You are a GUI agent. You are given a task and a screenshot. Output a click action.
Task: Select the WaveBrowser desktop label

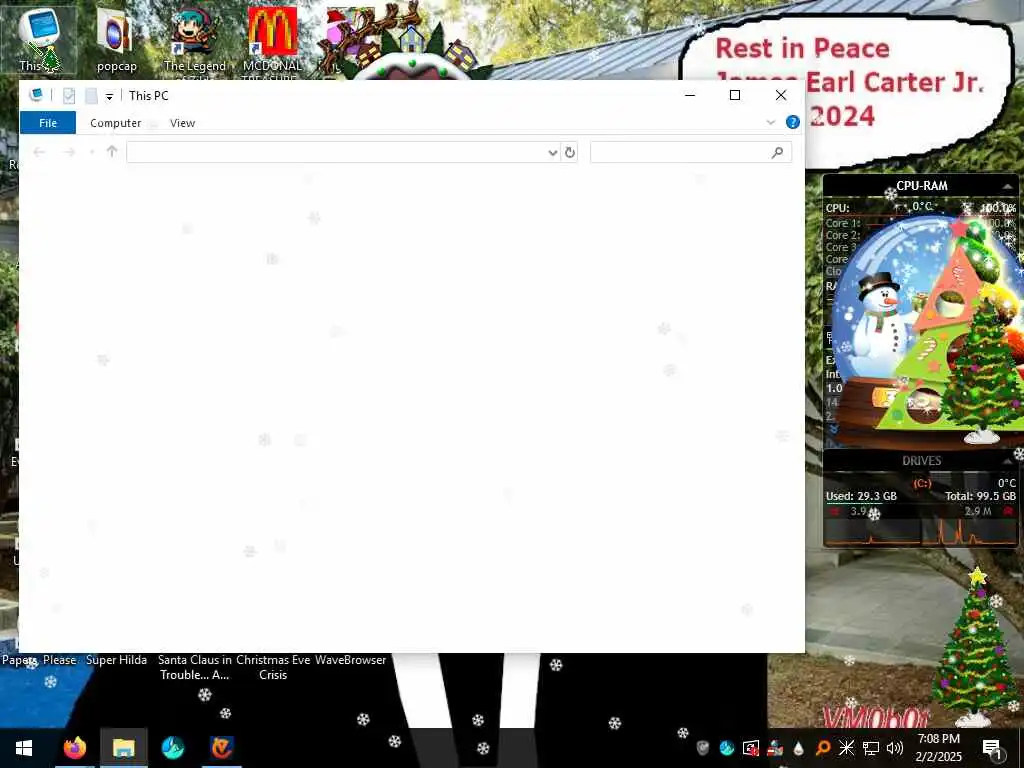351,660
